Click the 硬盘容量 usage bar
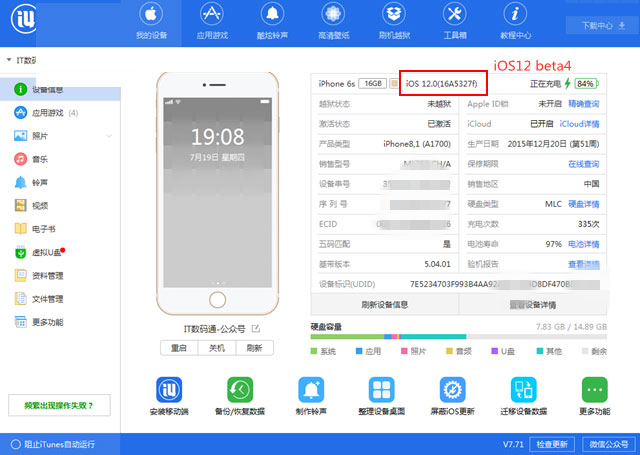 [x=458, y=337]
